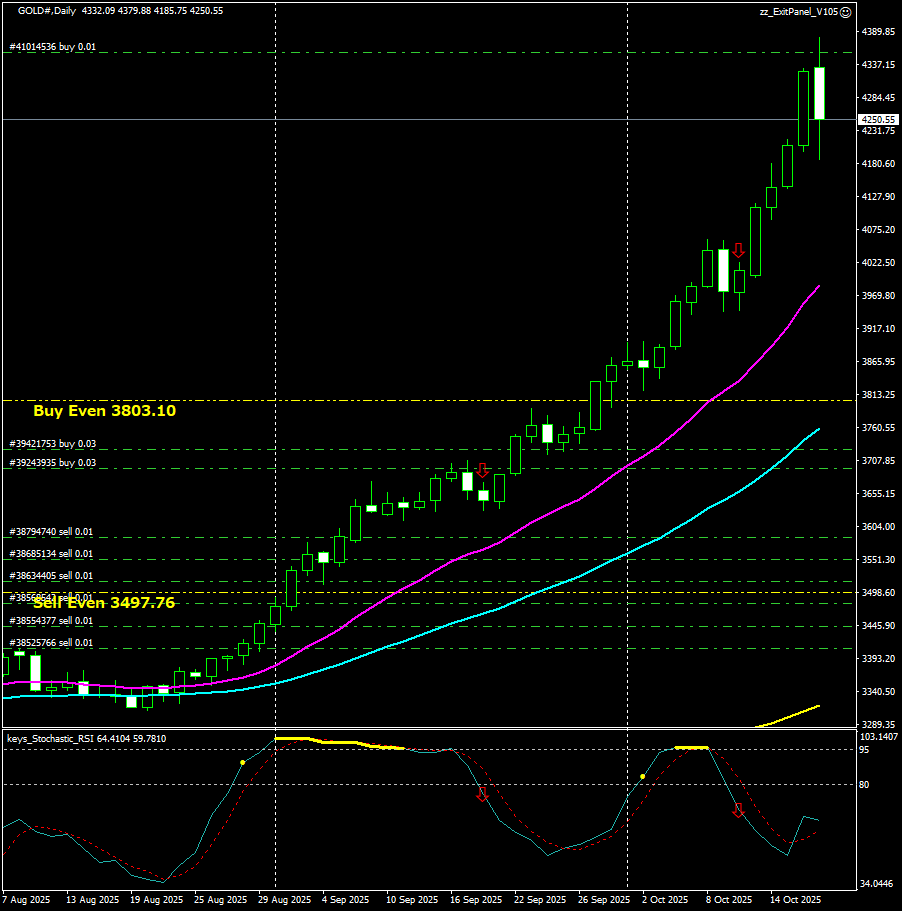Select red arrow on Stochastic RSI near 8 Oct
This screenshot has width=902, height=911.
pos(738,810)
